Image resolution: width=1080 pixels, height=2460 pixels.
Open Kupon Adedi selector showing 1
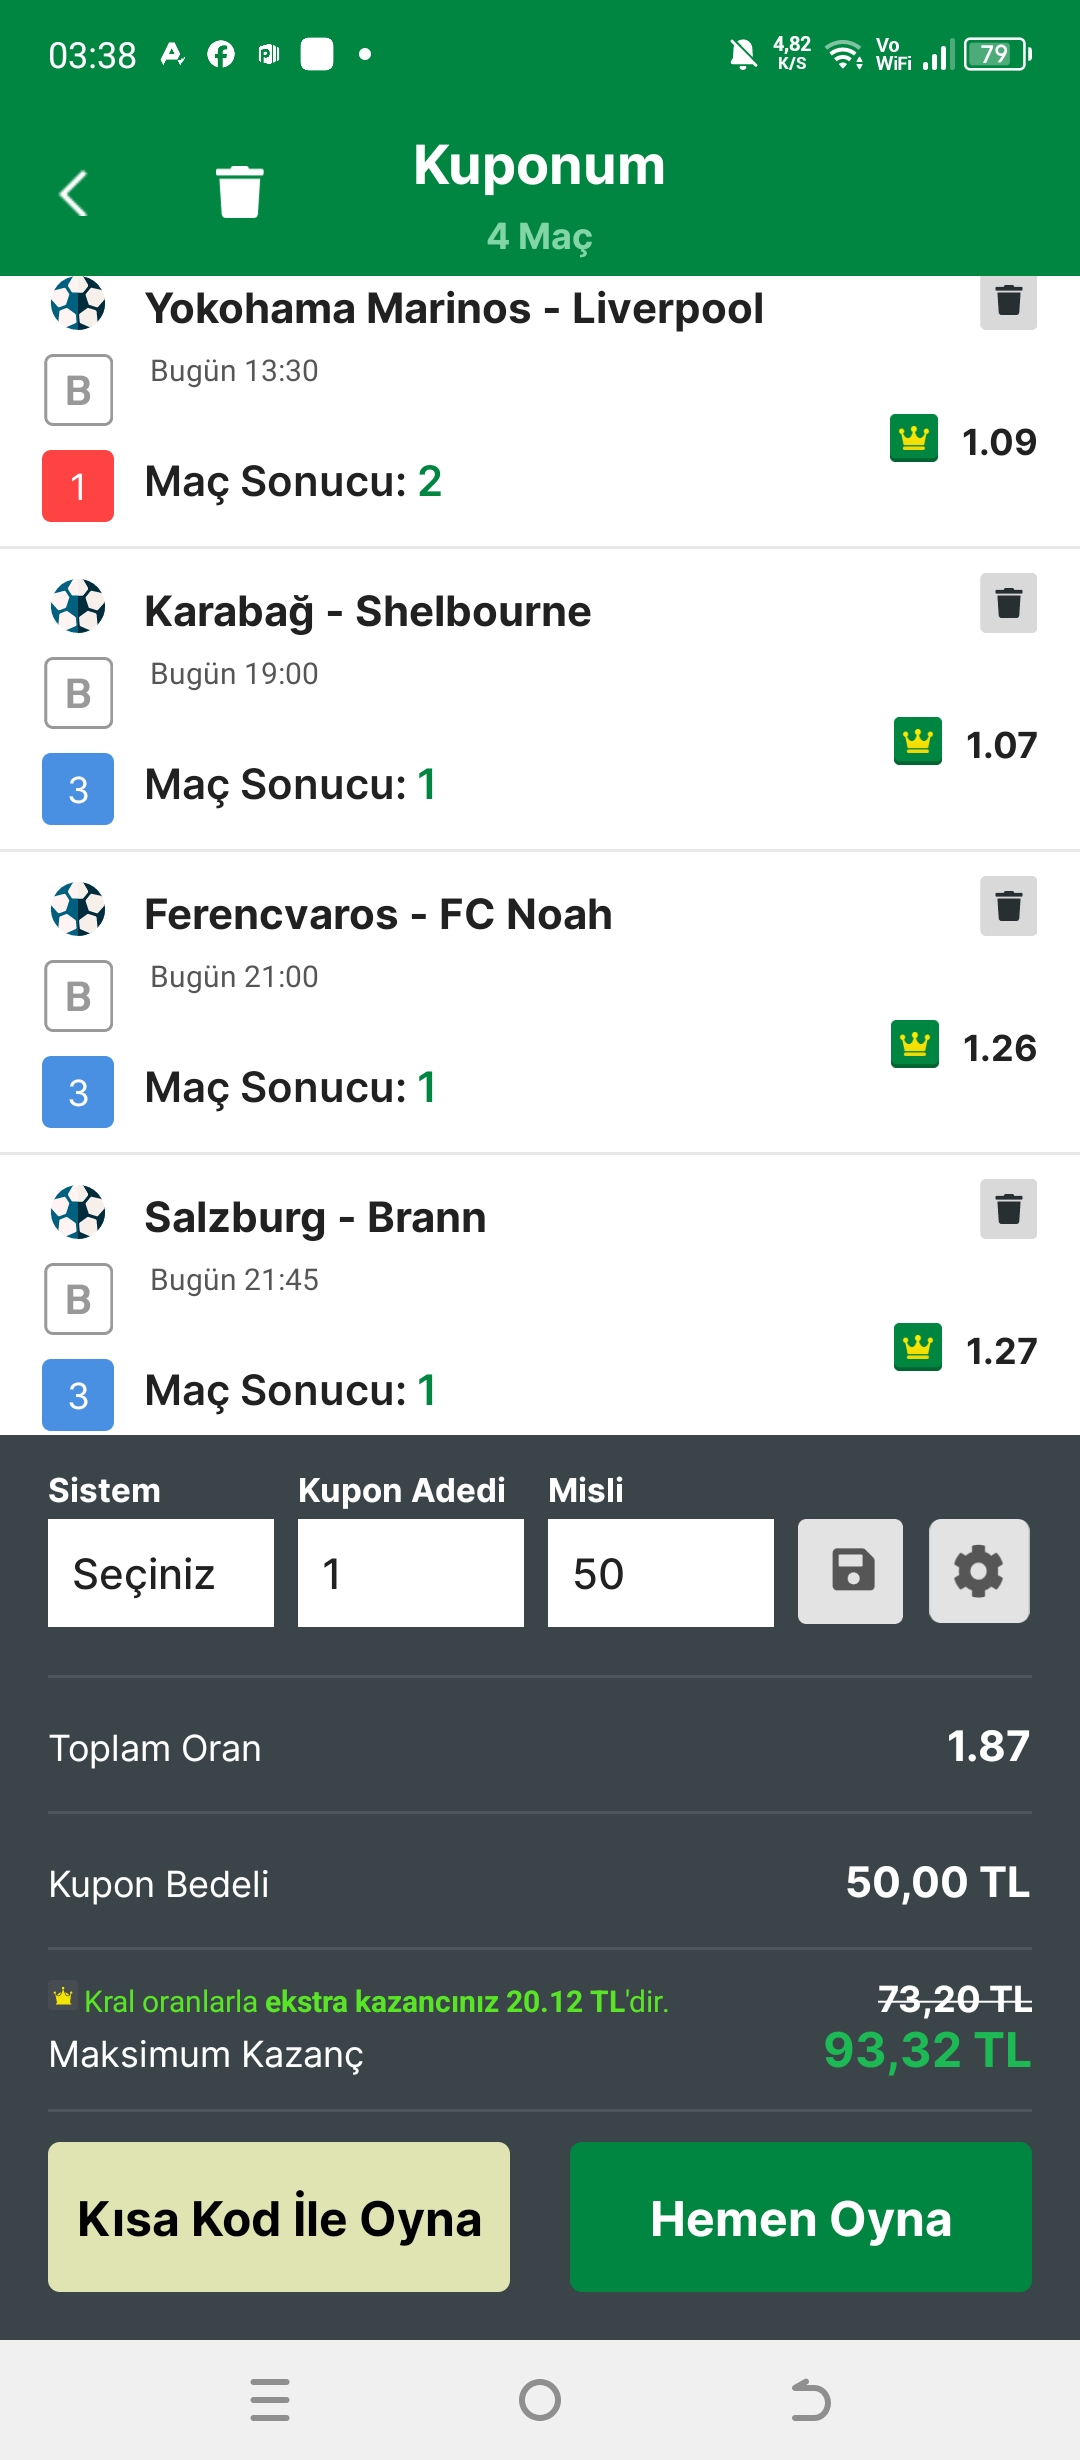[411, 1573]
